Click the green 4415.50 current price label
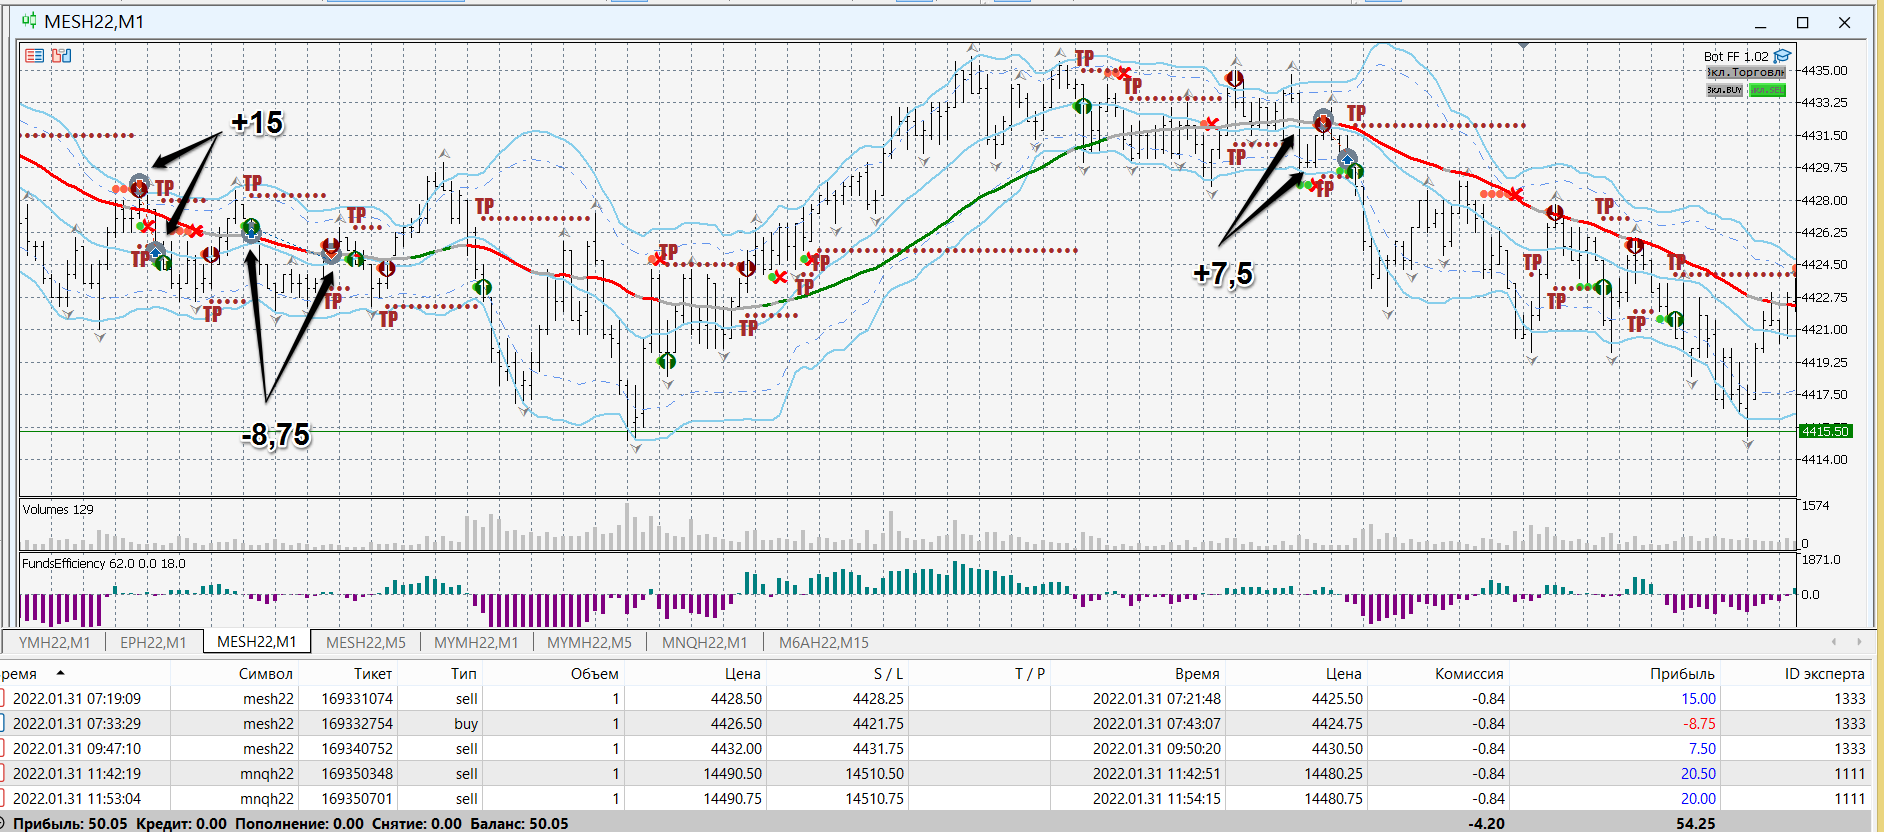 [x=1825, y=431]
